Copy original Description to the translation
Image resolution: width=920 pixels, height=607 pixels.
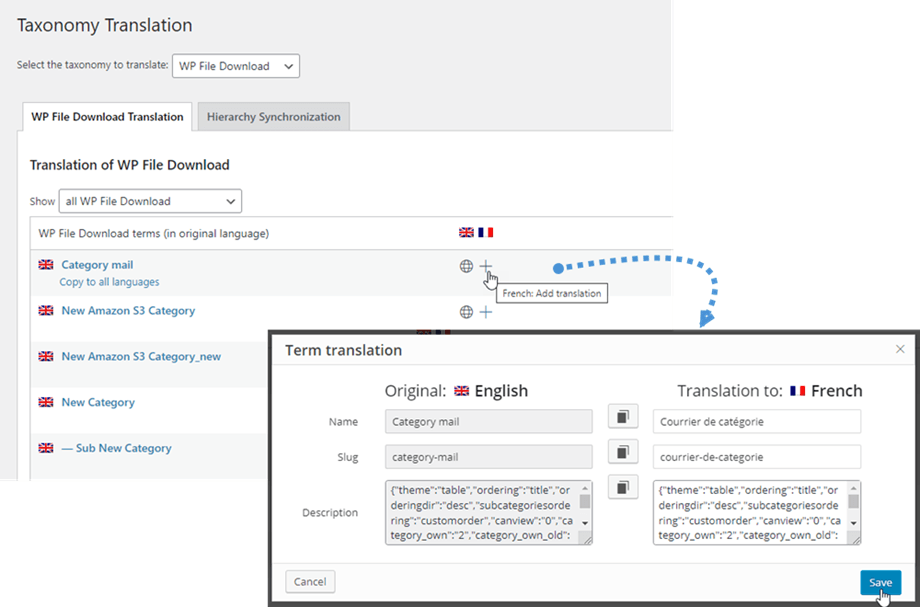pos(622,488)
